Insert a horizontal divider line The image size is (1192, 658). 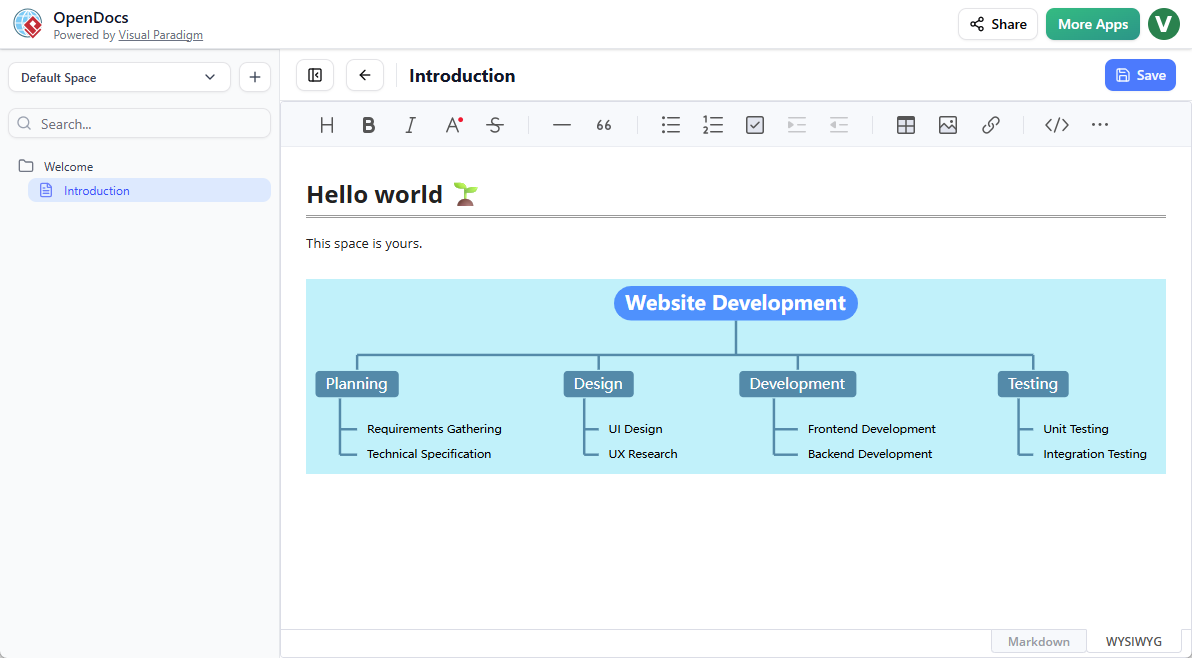[x=561, y=124]
